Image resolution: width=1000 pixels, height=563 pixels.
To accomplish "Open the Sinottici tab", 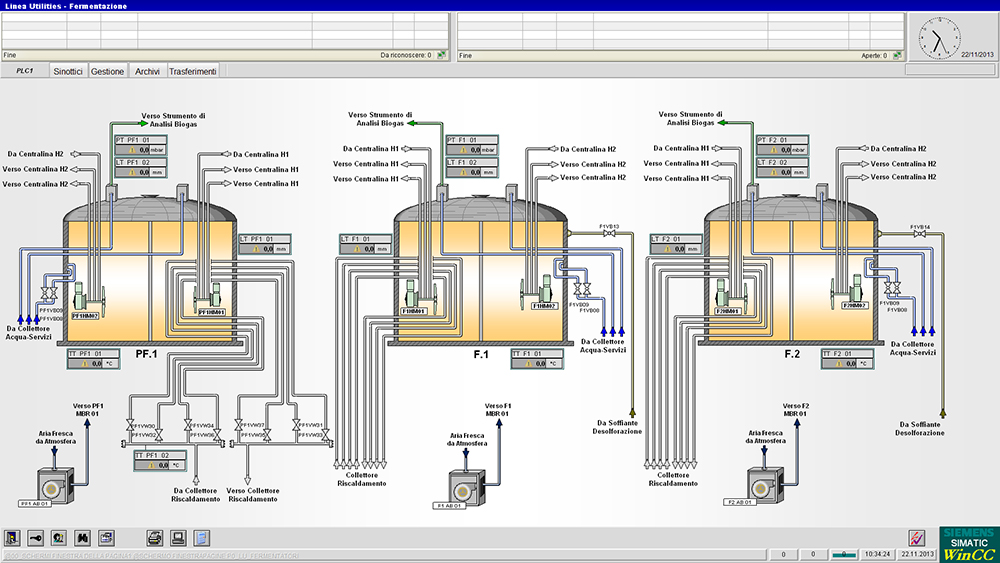I will (x=68, y=71).
